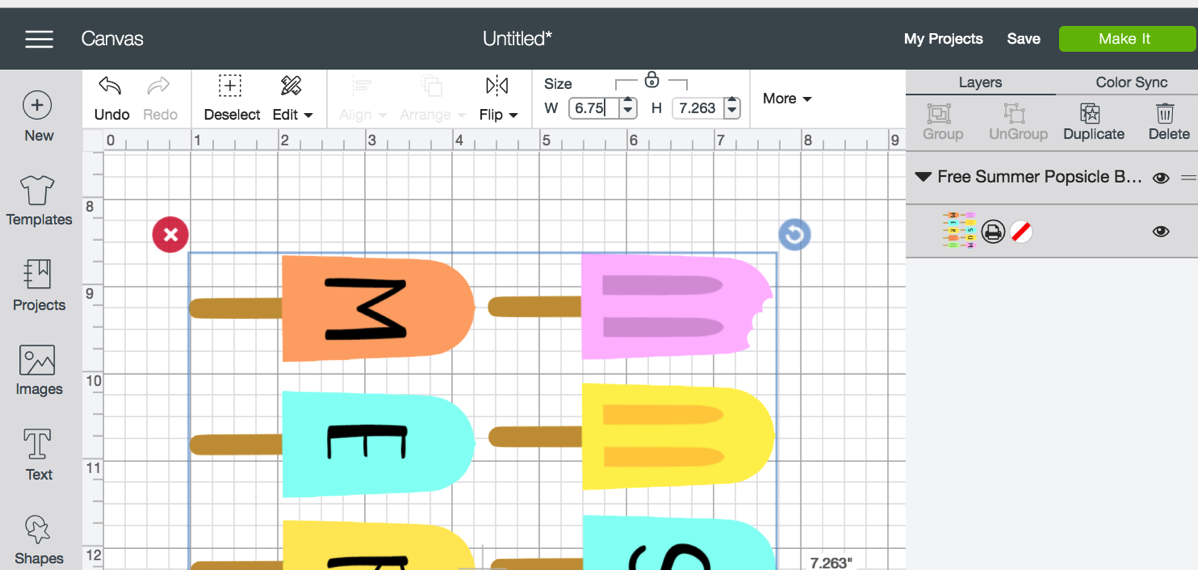Click the width input field
1198x570 pixels.
[x=594, y=108]
